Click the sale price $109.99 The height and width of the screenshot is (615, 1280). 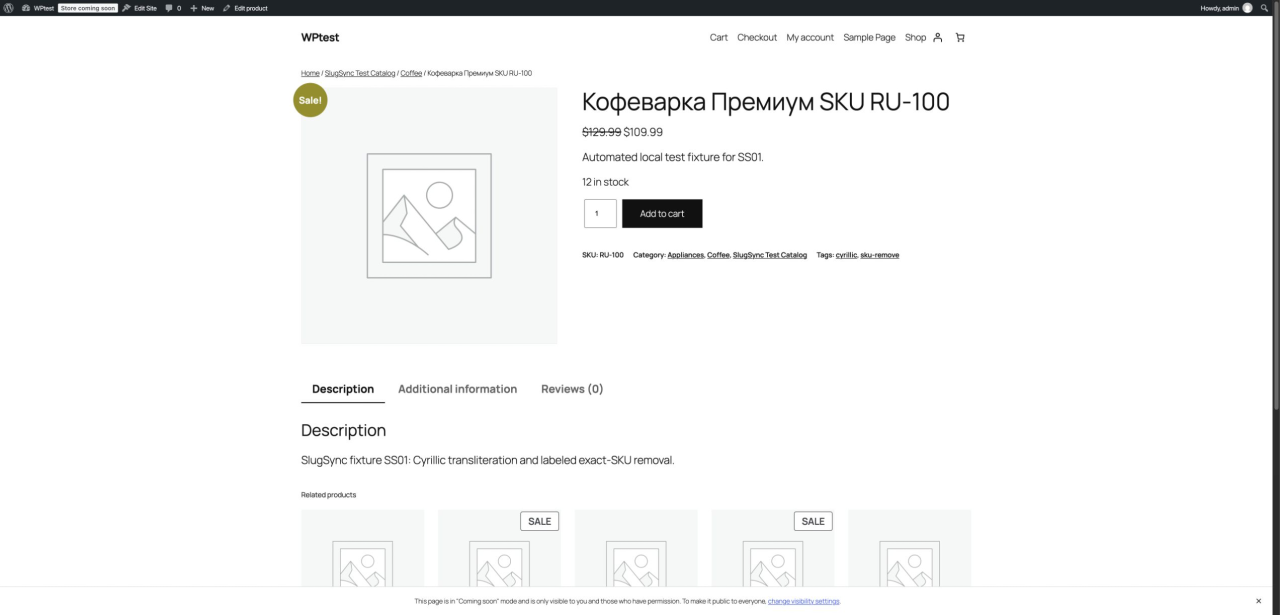643,132
